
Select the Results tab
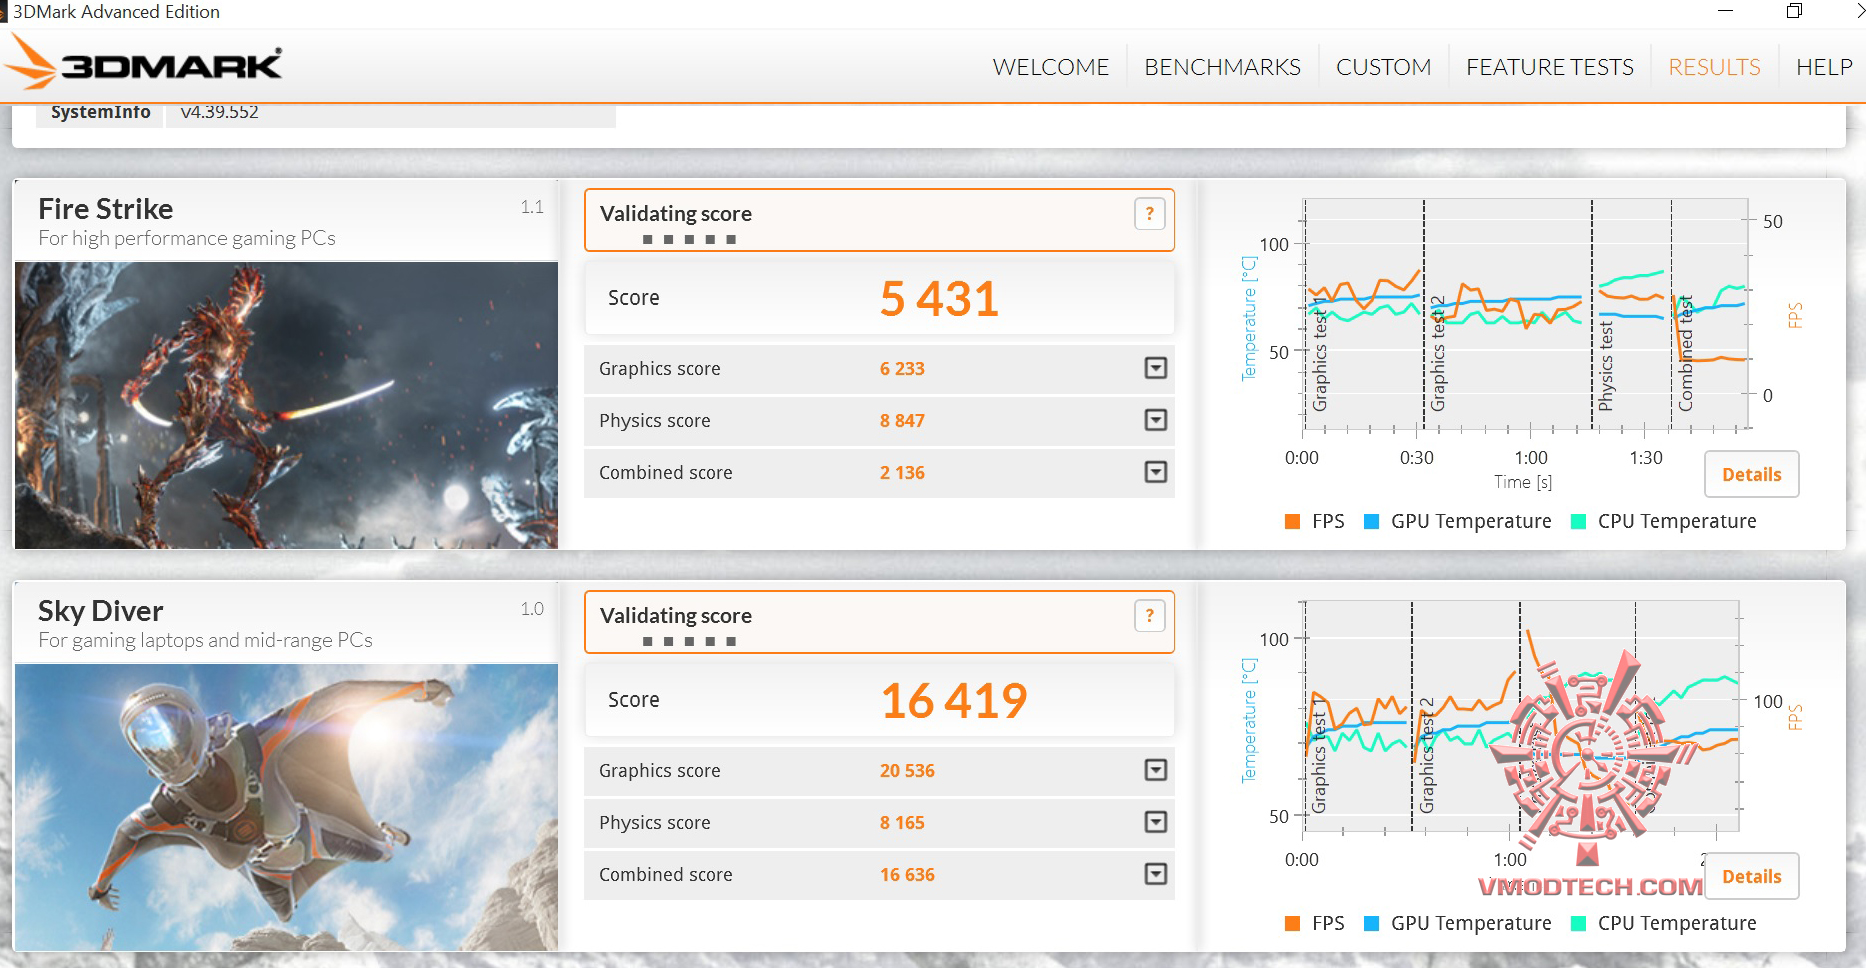pos(1714,67)
